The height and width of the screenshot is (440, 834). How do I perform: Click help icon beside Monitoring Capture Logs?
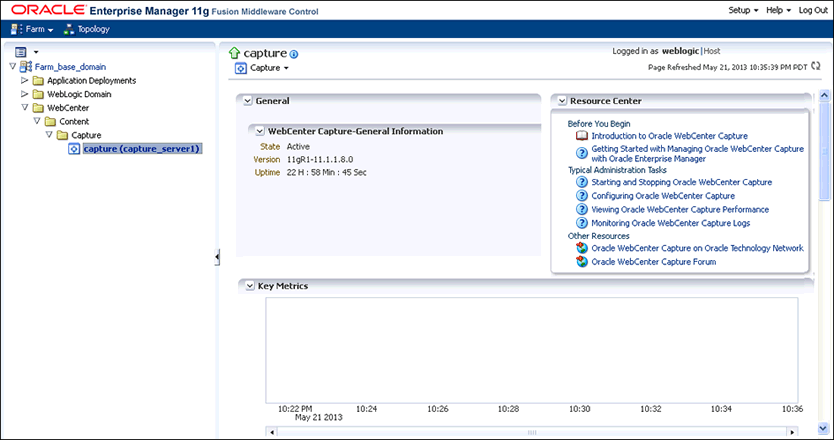[582, 223]
